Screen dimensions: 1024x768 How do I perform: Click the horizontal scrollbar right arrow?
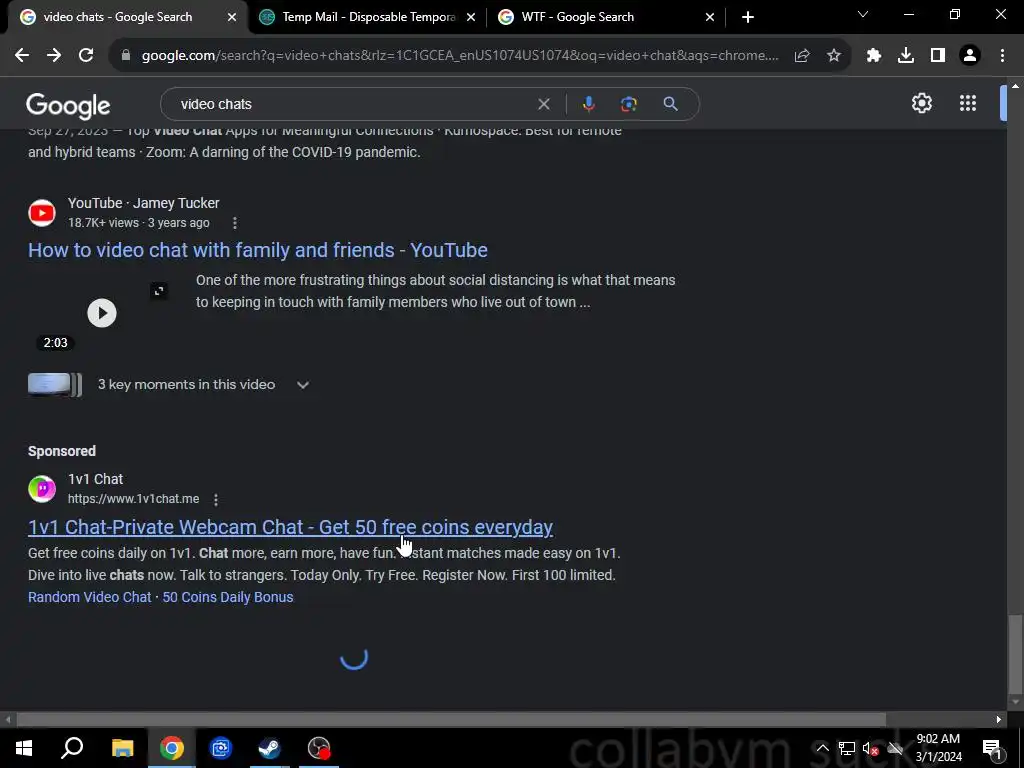pos(999,720)
